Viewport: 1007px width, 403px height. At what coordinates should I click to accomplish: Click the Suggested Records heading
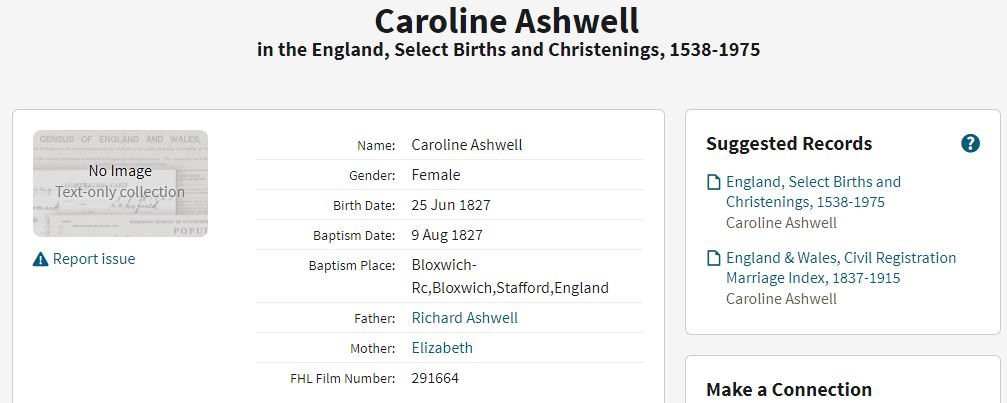point(789,144)
